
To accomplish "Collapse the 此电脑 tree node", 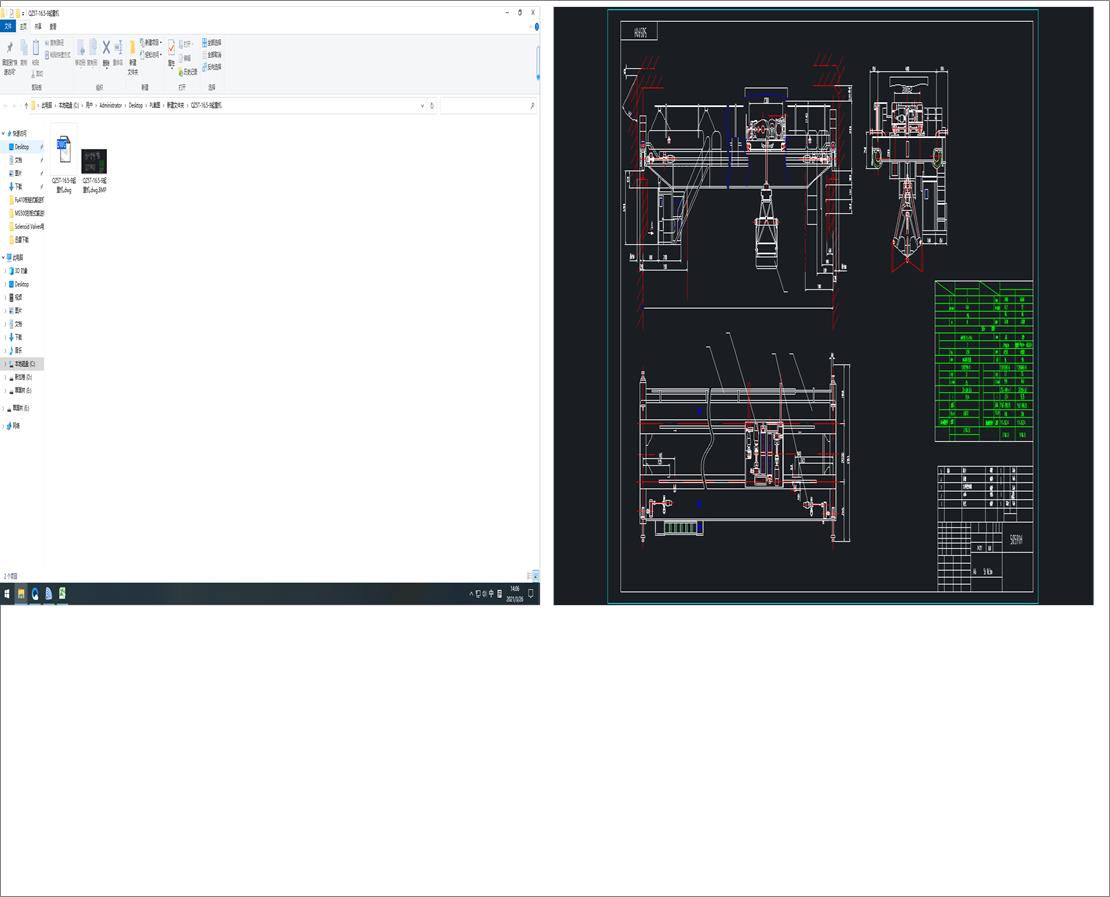I will [x=4, y=257].
